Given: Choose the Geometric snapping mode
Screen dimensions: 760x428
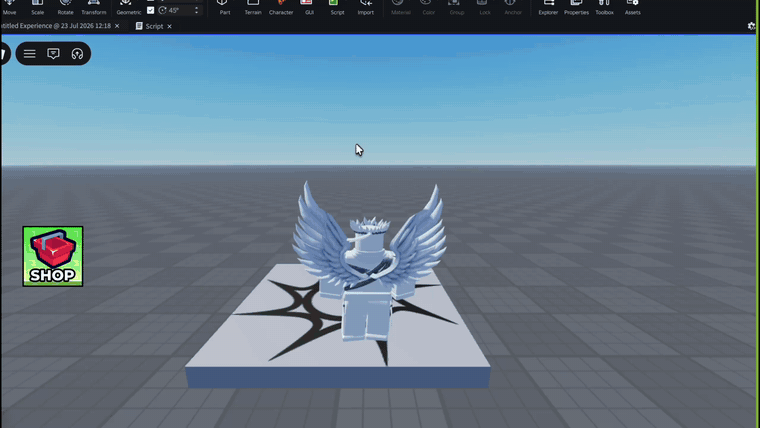Looking at the screenshot, I should [129, 8].
